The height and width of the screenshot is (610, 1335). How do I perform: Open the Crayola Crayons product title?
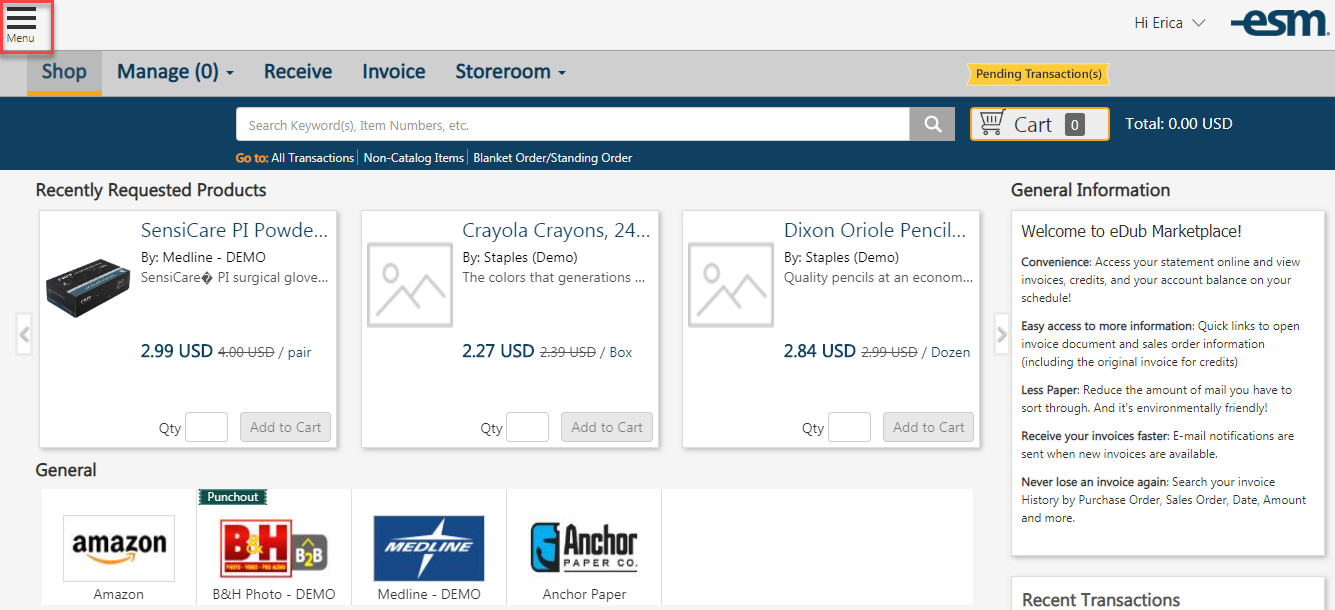point(556,230)
